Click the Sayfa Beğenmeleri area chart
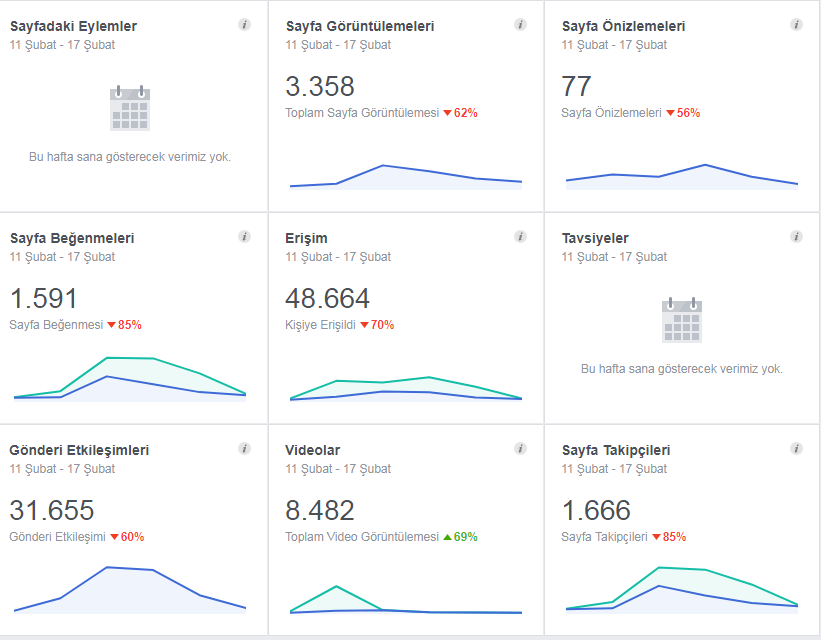This screenshot has height=640, width=824. (x=130, y=379)
